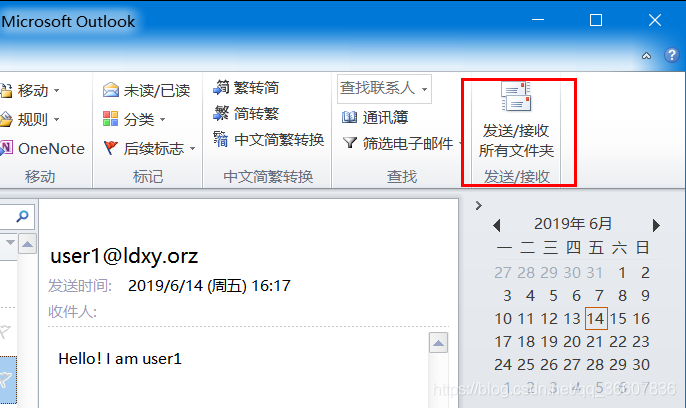Click sender user1@ldxy.orz
This screenshot has height=408, width=686.
pyautogui.click(x=124, y=256)
